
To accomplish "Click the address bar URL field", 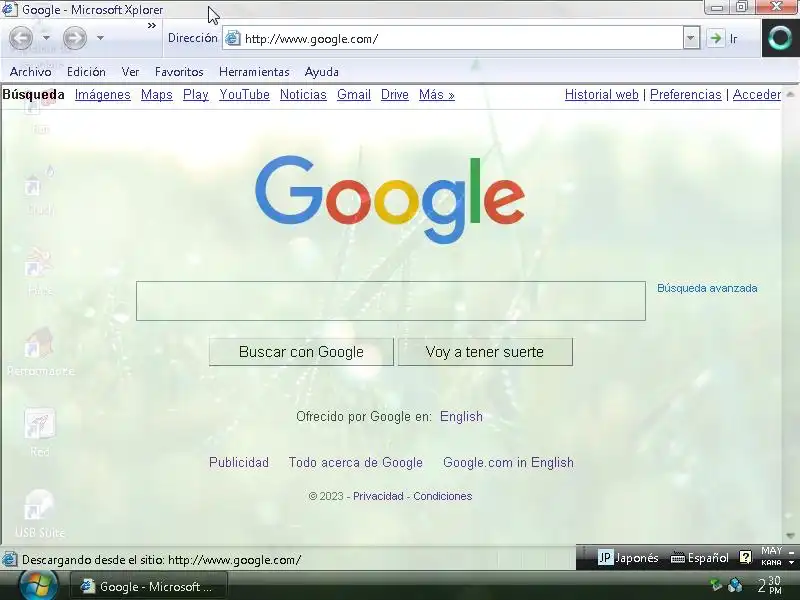I will tap(462, 39).
